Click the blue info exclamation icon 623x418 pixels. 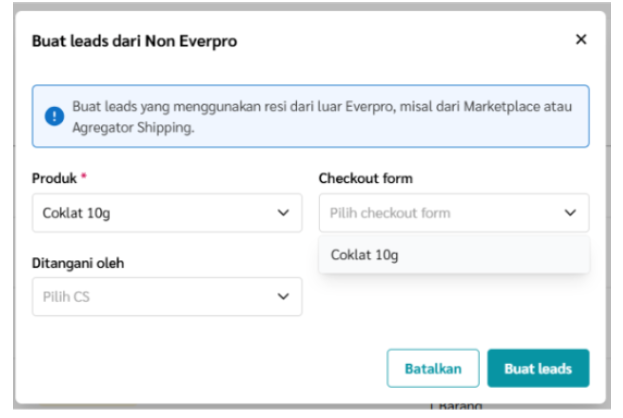pos(54,116)
